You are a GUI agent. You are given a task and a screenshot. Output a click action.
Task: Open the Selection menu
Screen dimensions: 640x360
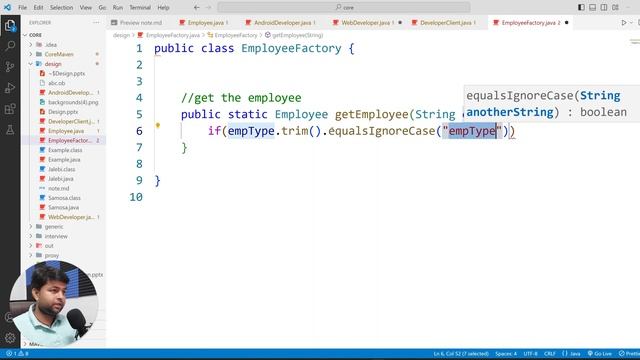pos(61,7)
